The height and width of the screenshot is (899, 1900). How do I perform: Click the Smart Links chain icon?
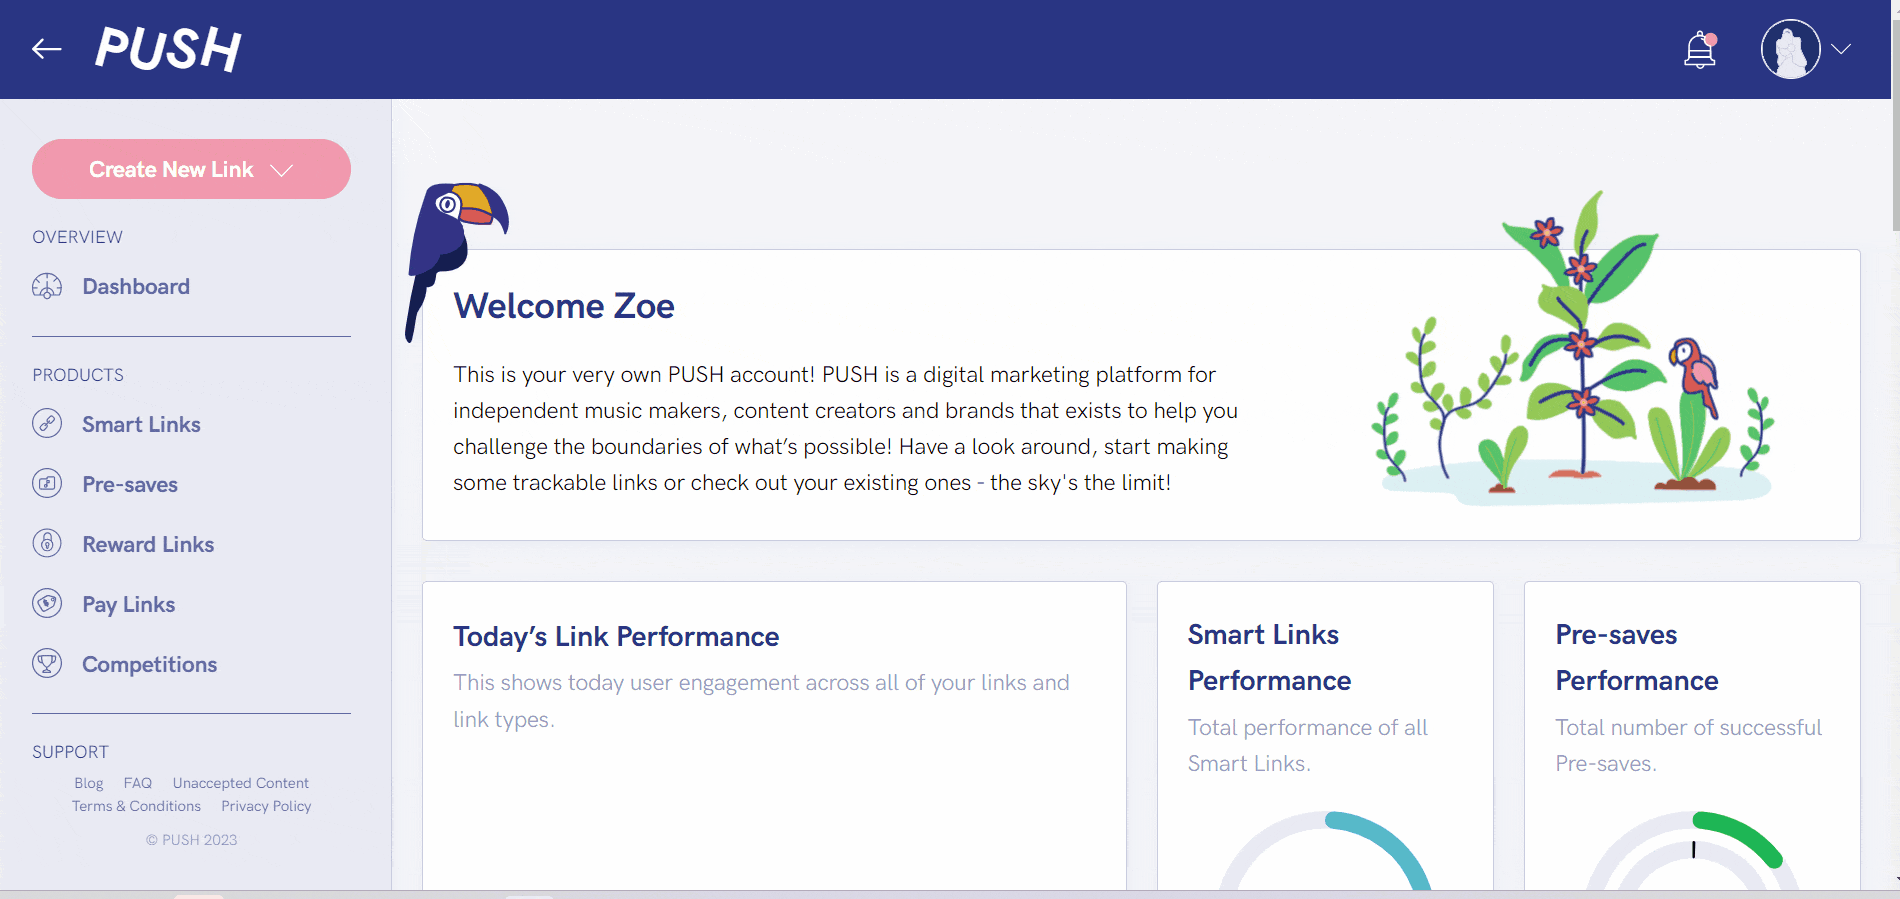[47, 424]
